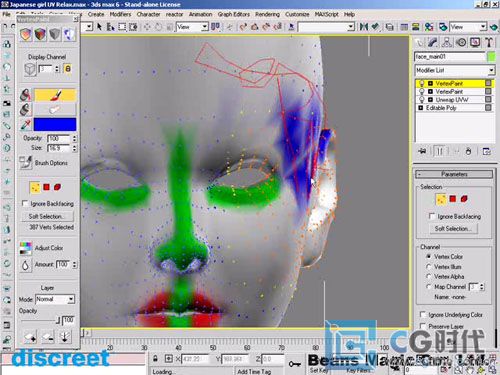Collapse the Parameters rollout
This screenshot has height=375, width=500.
pos(454,174)
